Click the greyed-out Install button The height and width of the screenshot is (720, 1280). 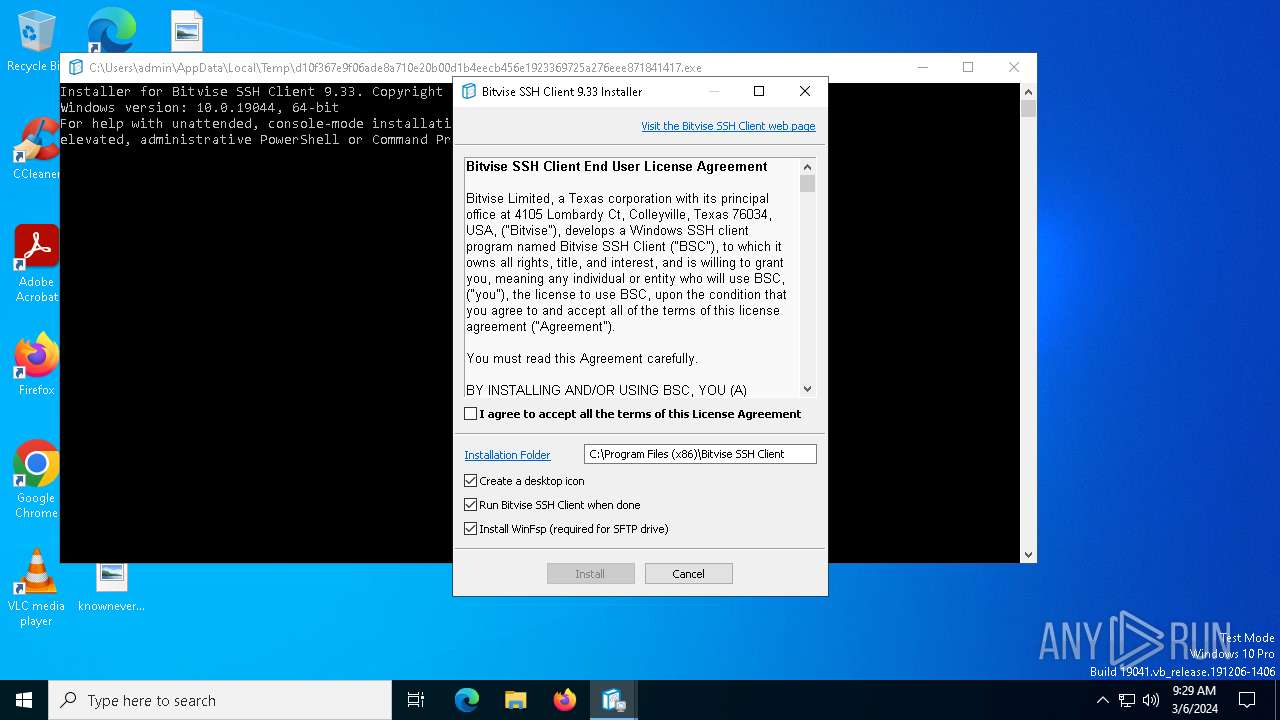pyautogui.click(x=591, y=574)
